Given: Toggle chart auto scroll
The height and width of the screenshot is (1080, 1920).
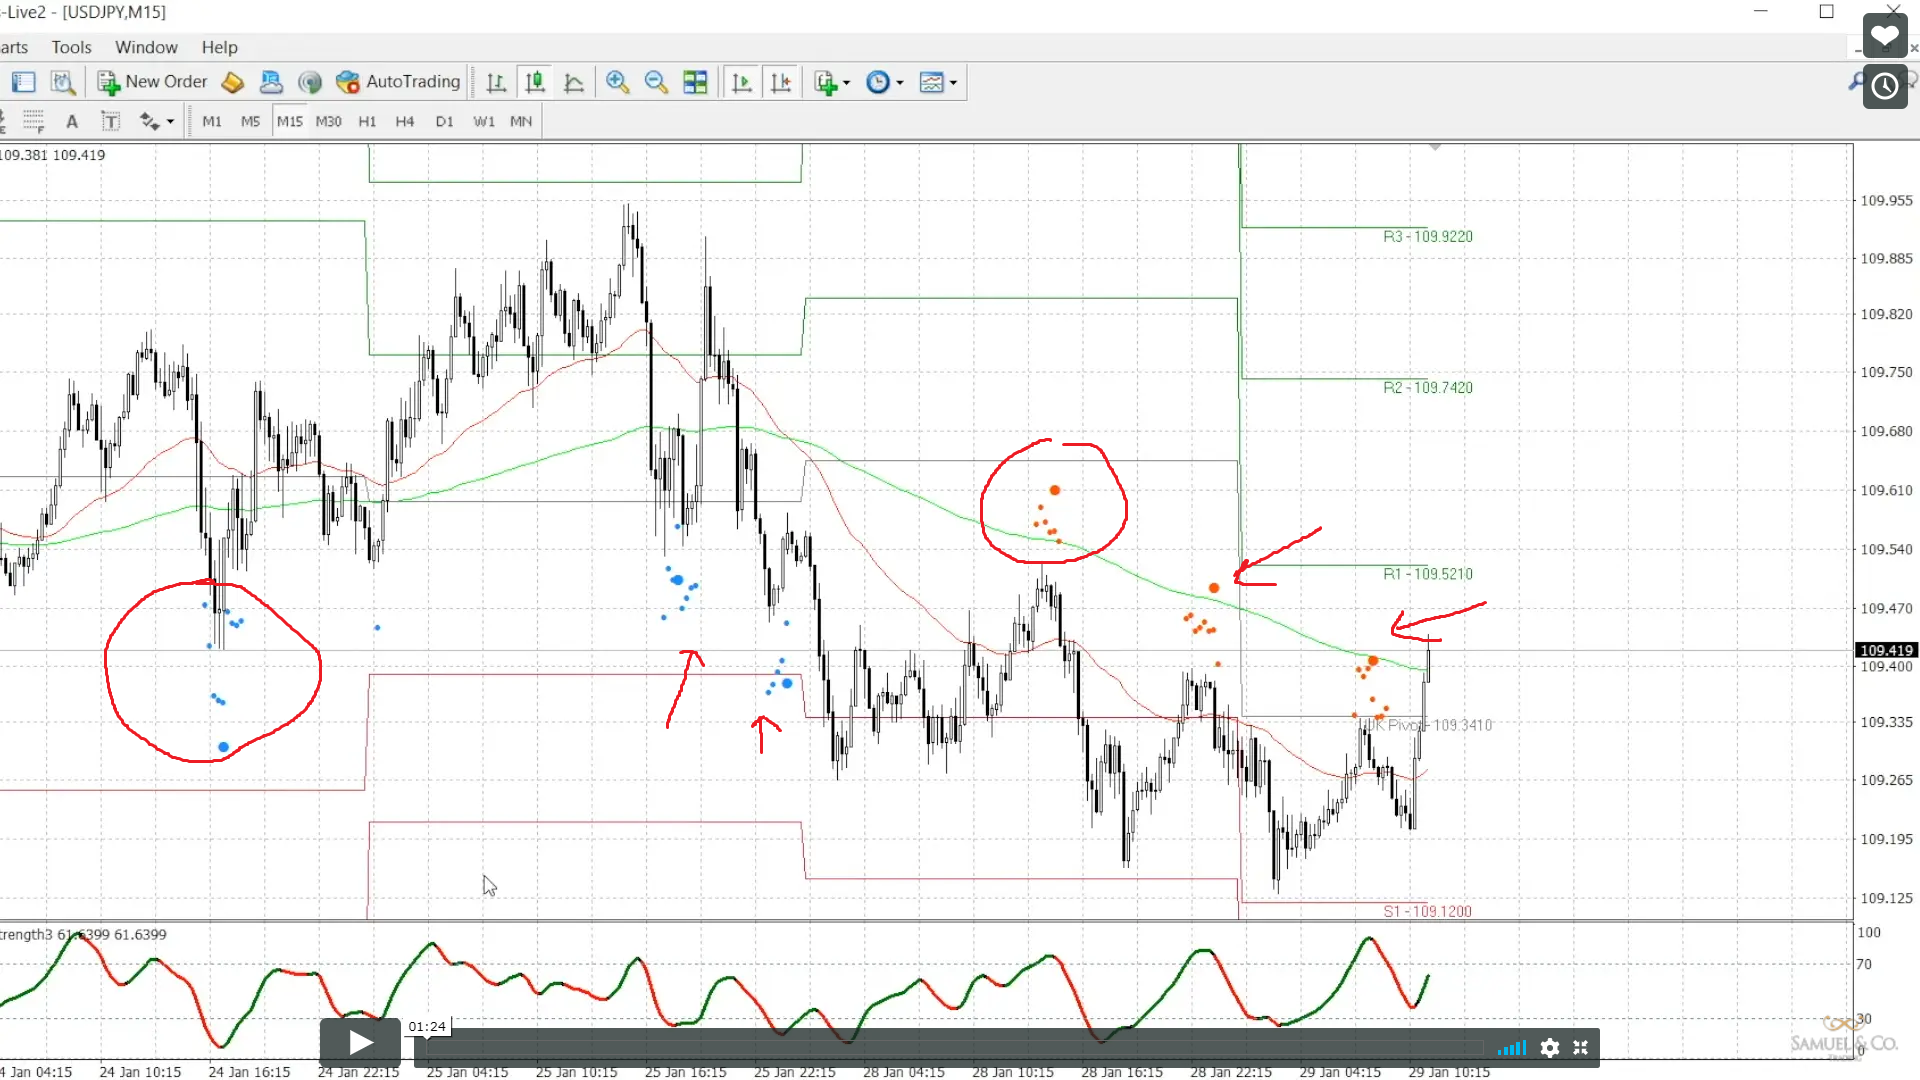Looking at the screenshot, I should (x=741, y=82).
